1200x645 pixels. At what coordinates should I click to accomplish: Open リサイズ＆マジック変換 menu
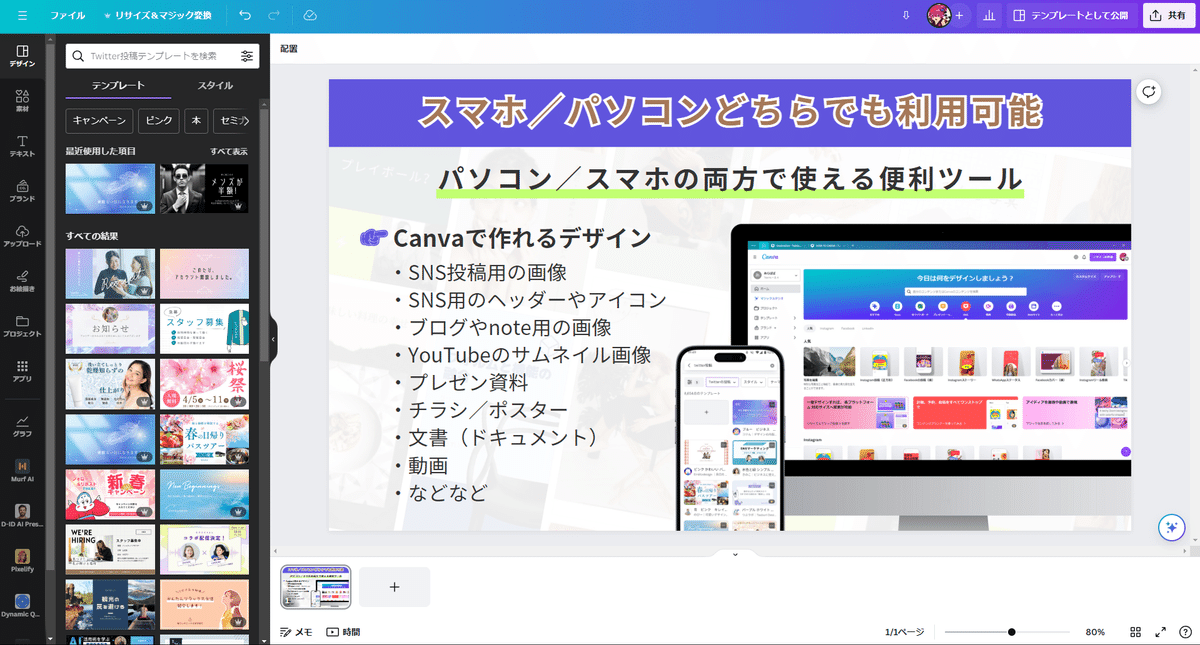click(x=158, y=16)
